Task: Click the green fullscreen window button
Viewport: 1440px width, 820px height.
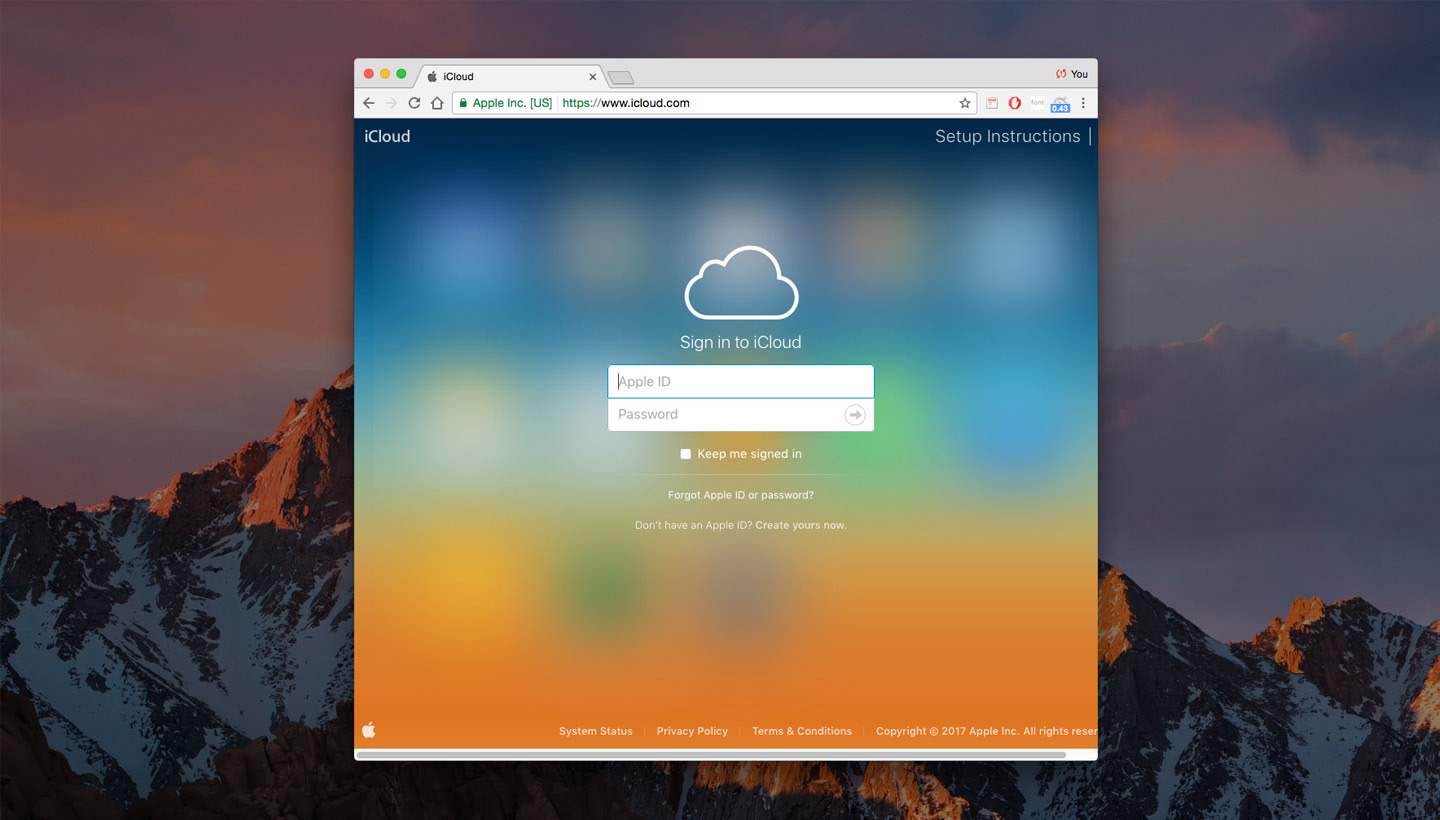Action: [402, 74]
